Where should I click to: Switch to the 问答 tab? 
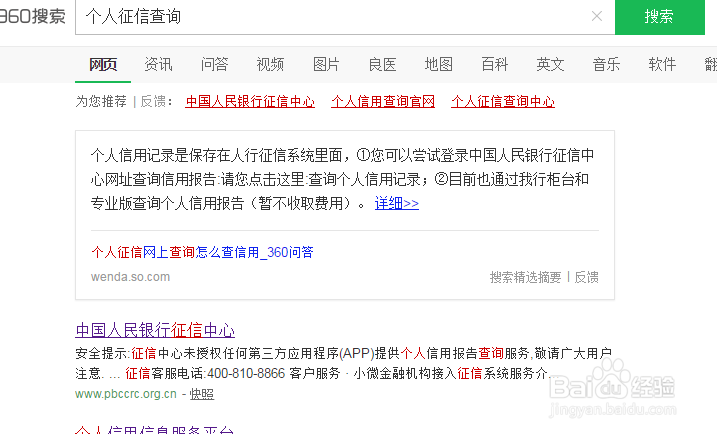coord(214,64)
